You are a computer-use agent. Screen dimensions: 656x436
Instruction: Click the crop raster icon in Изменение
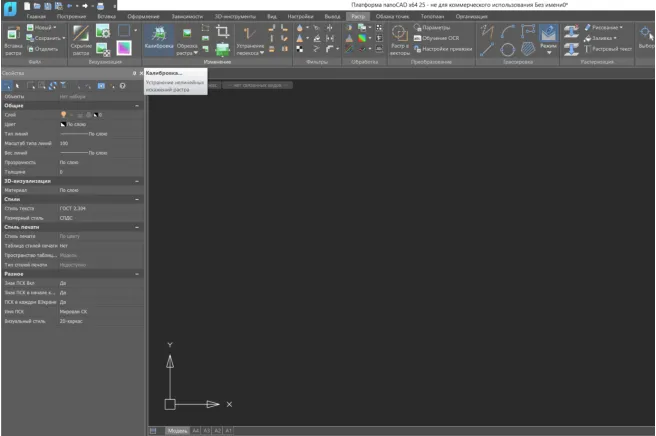click(222, 33)
